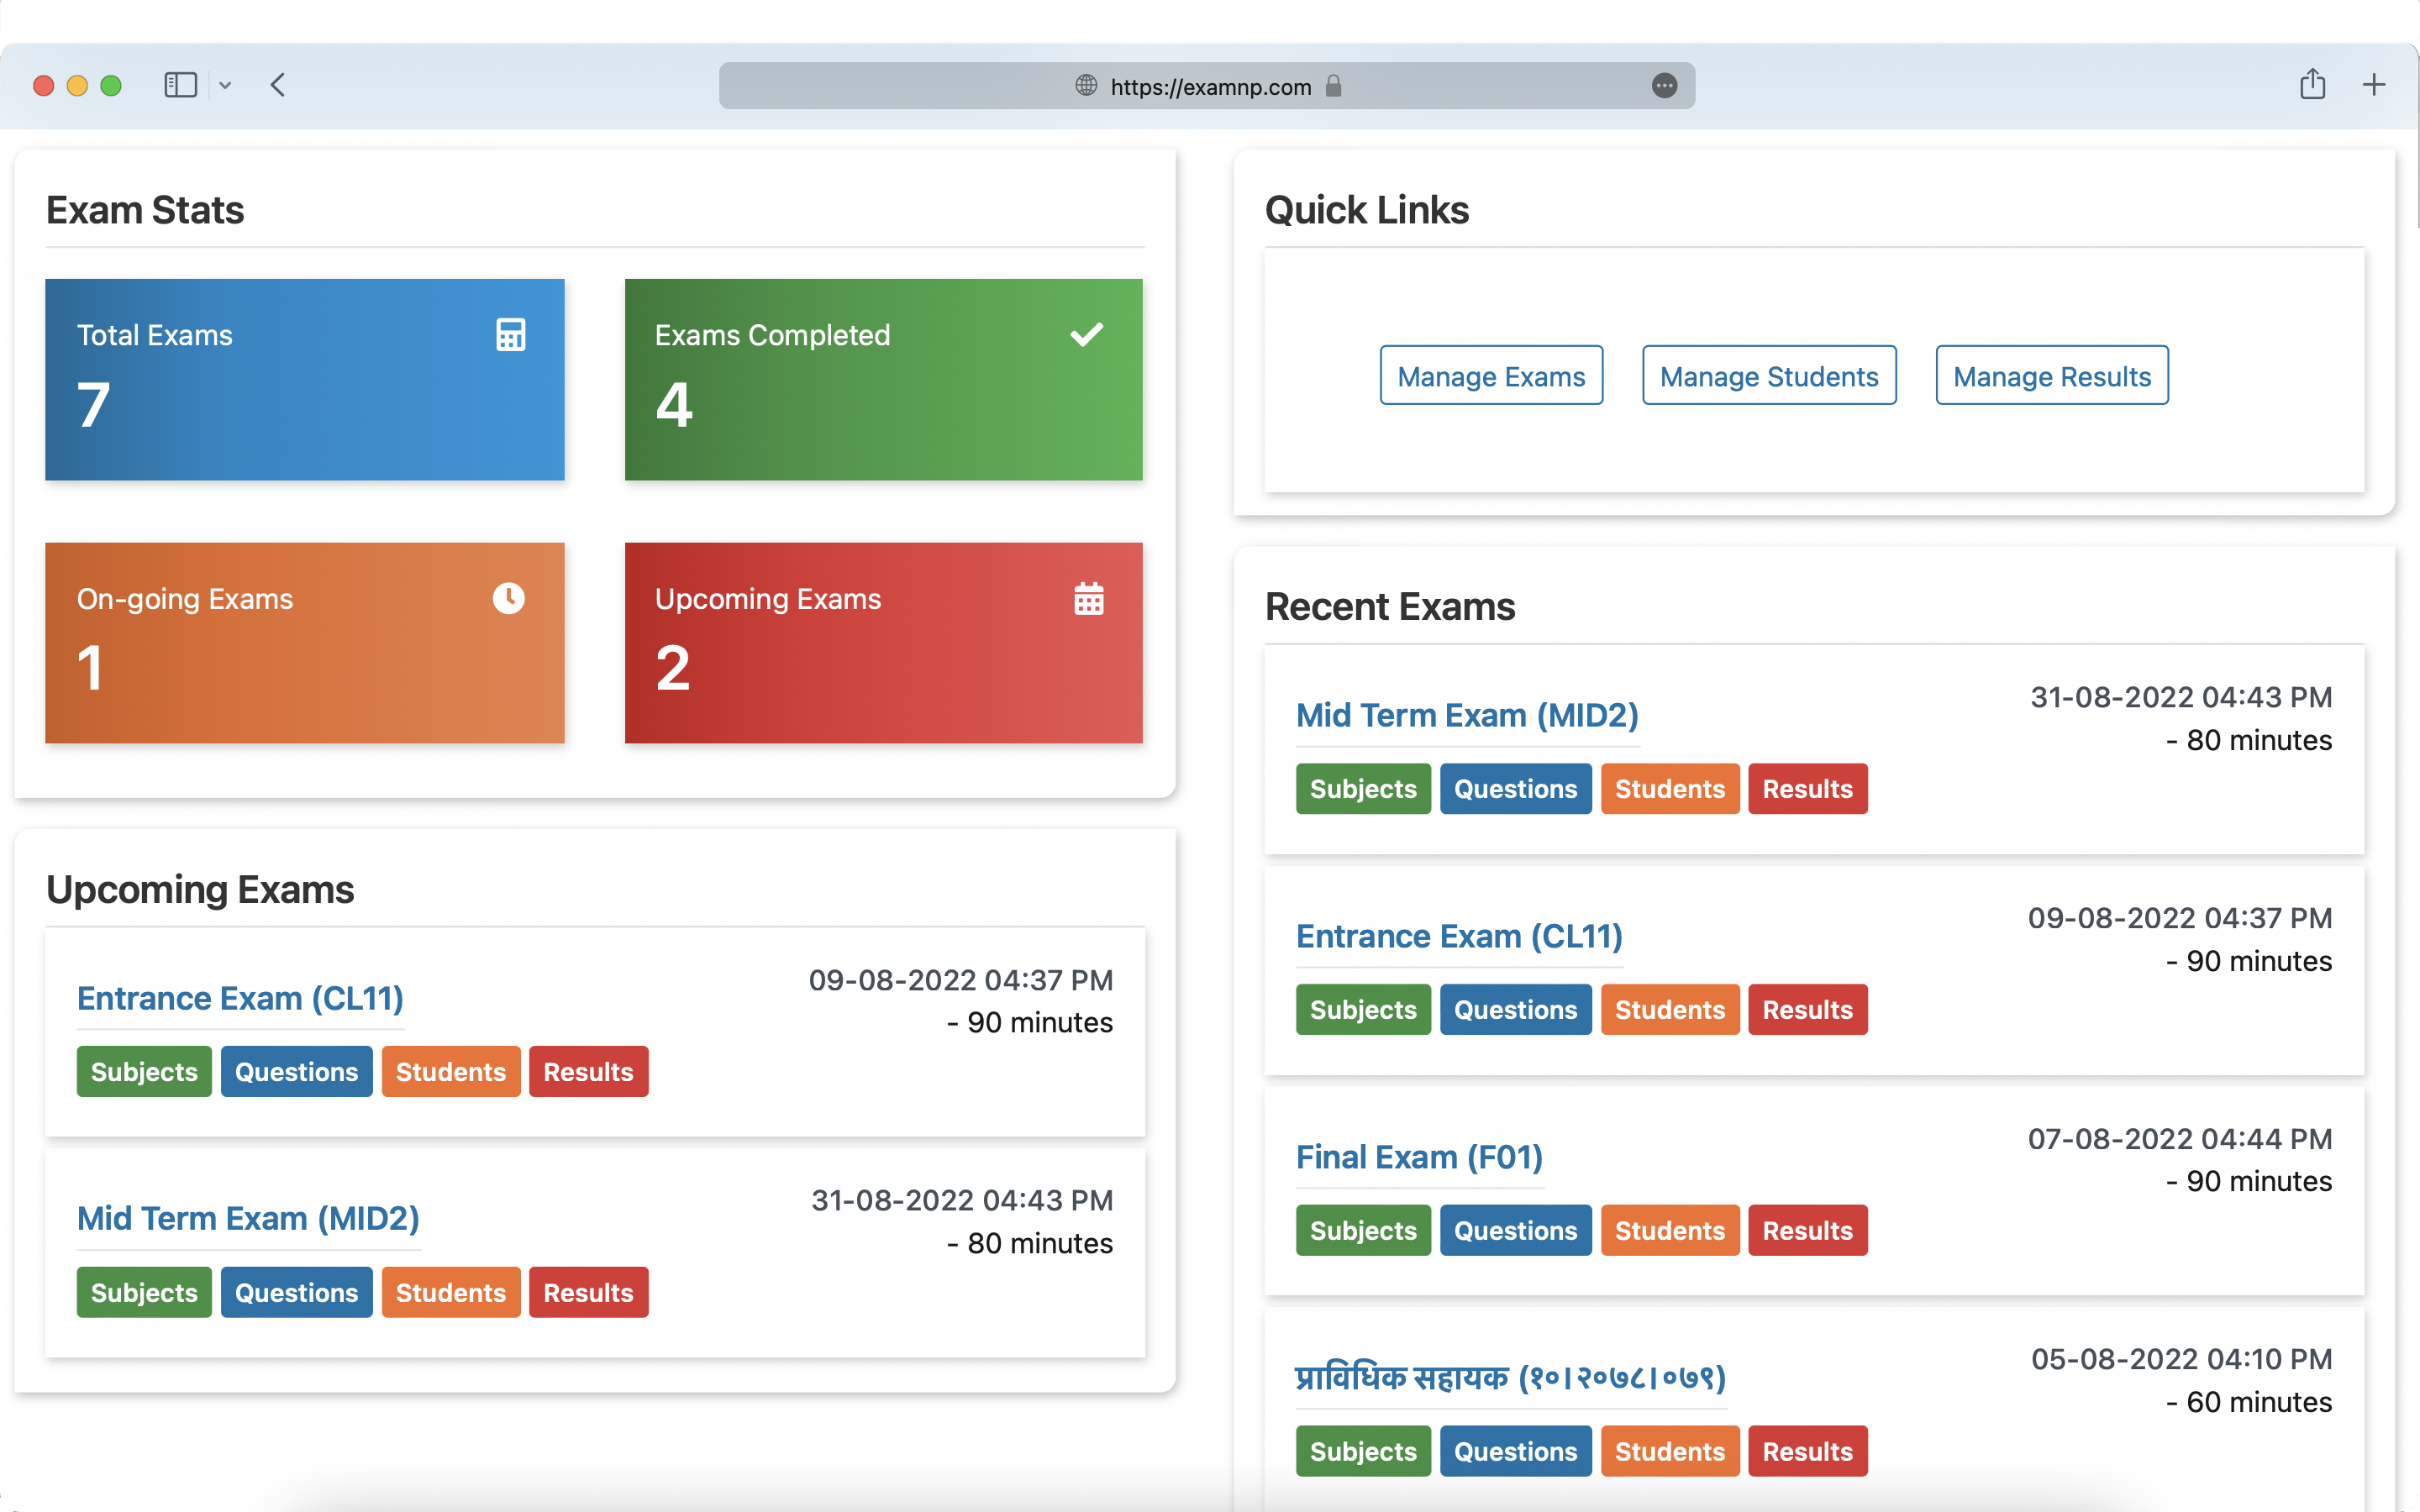Viewport: 2420px width, 1512px height.
Task: Click the calendar icon on Upcoming Exams
Action: pyautogui.click(x=1086, y=599)
